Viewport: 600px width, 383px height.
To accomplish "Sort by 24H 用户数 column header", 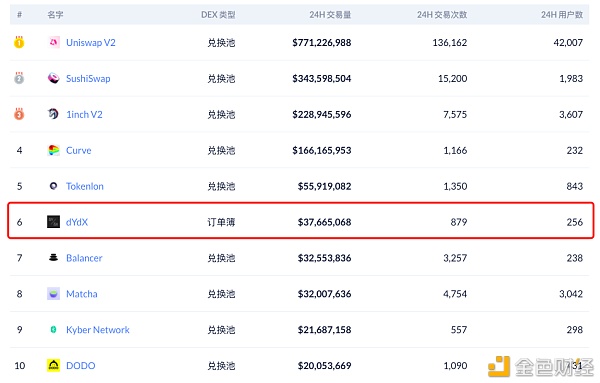I will 562,15.
